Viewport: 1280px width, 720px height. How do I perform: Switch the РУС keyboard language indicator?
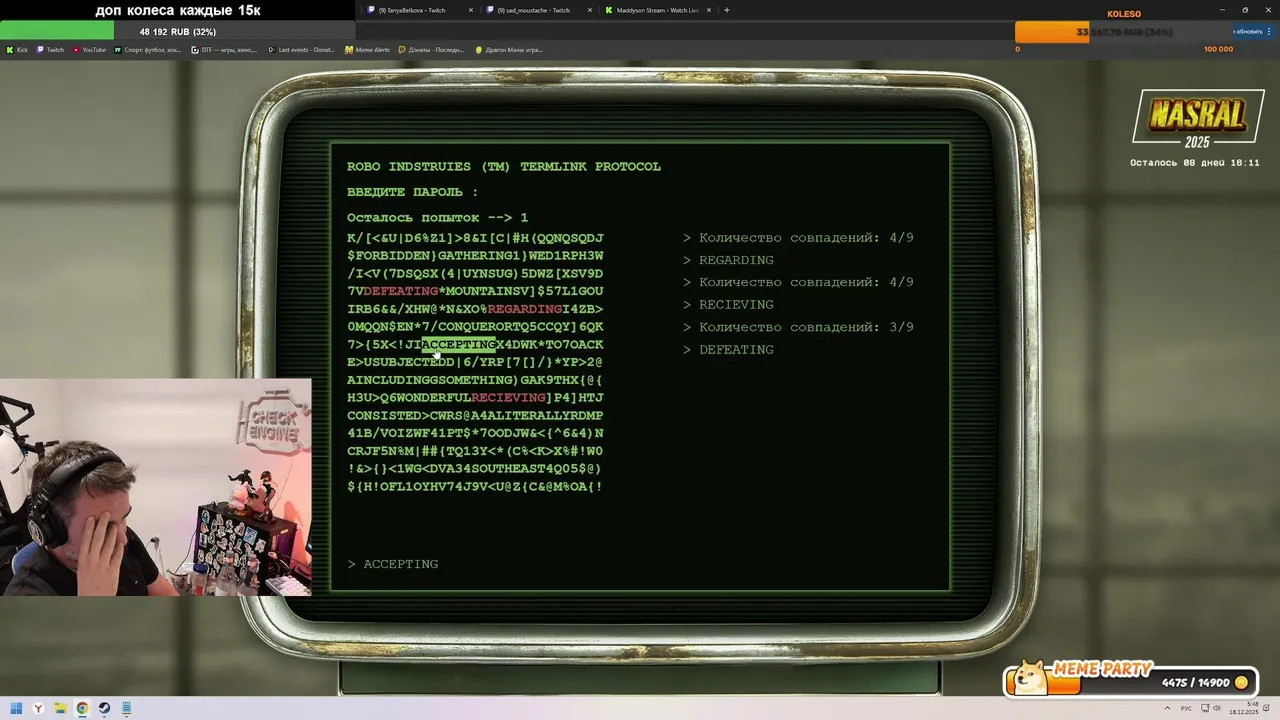[x=1186, y=708]
